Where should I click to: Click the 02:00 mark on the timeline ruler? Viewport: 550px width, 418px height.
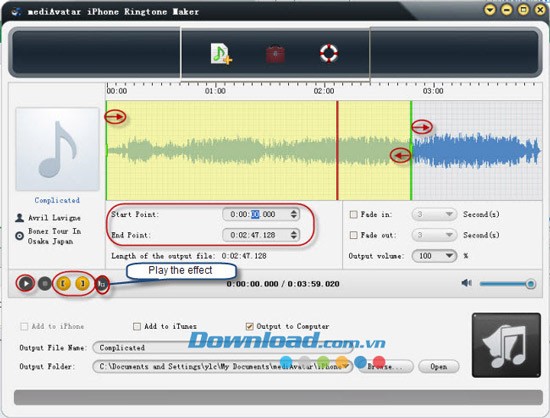(x=324, y=90)
